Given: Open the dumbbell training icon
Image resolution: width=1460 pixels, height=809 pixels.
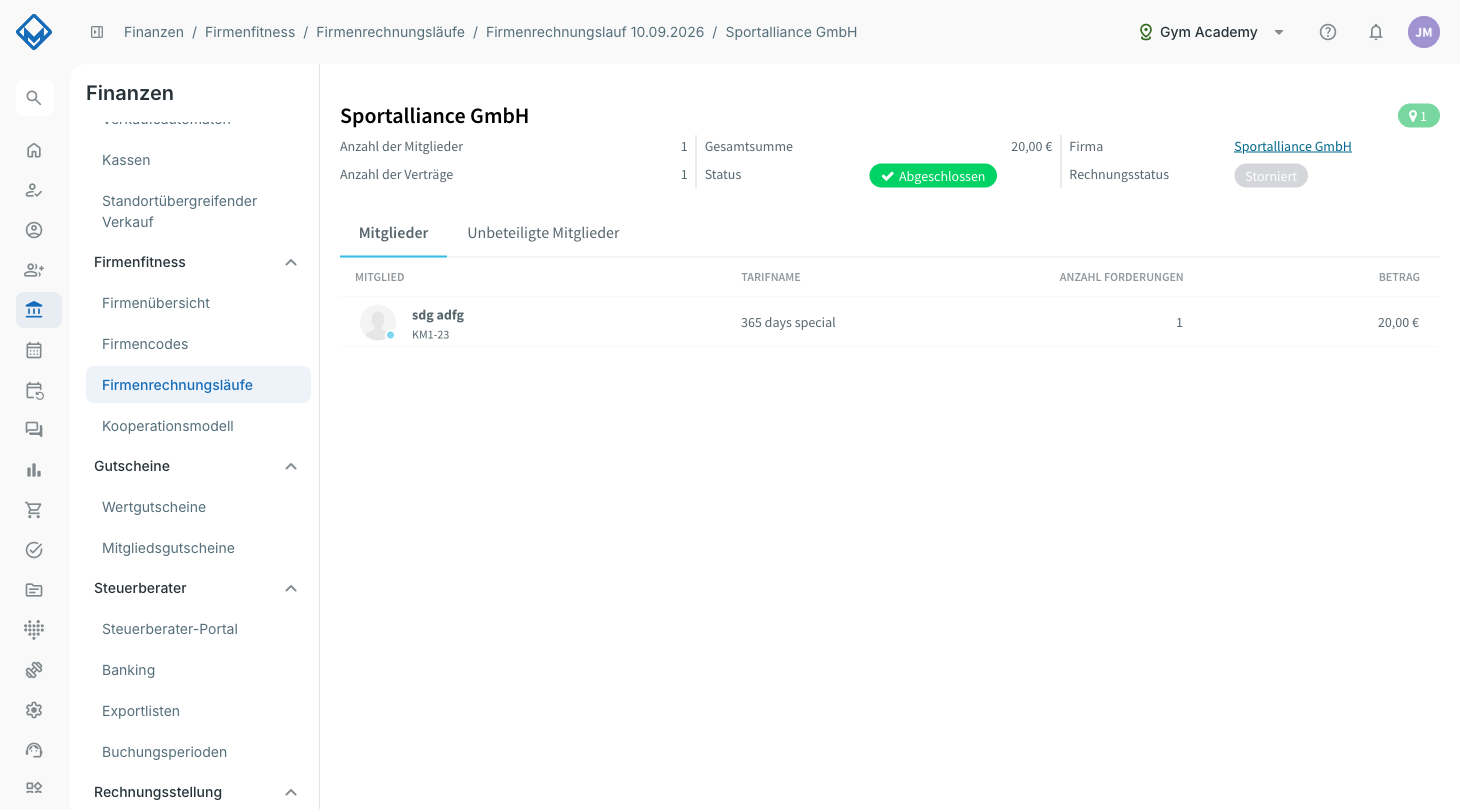Looking at the screenshot, I should click(34, 670).
